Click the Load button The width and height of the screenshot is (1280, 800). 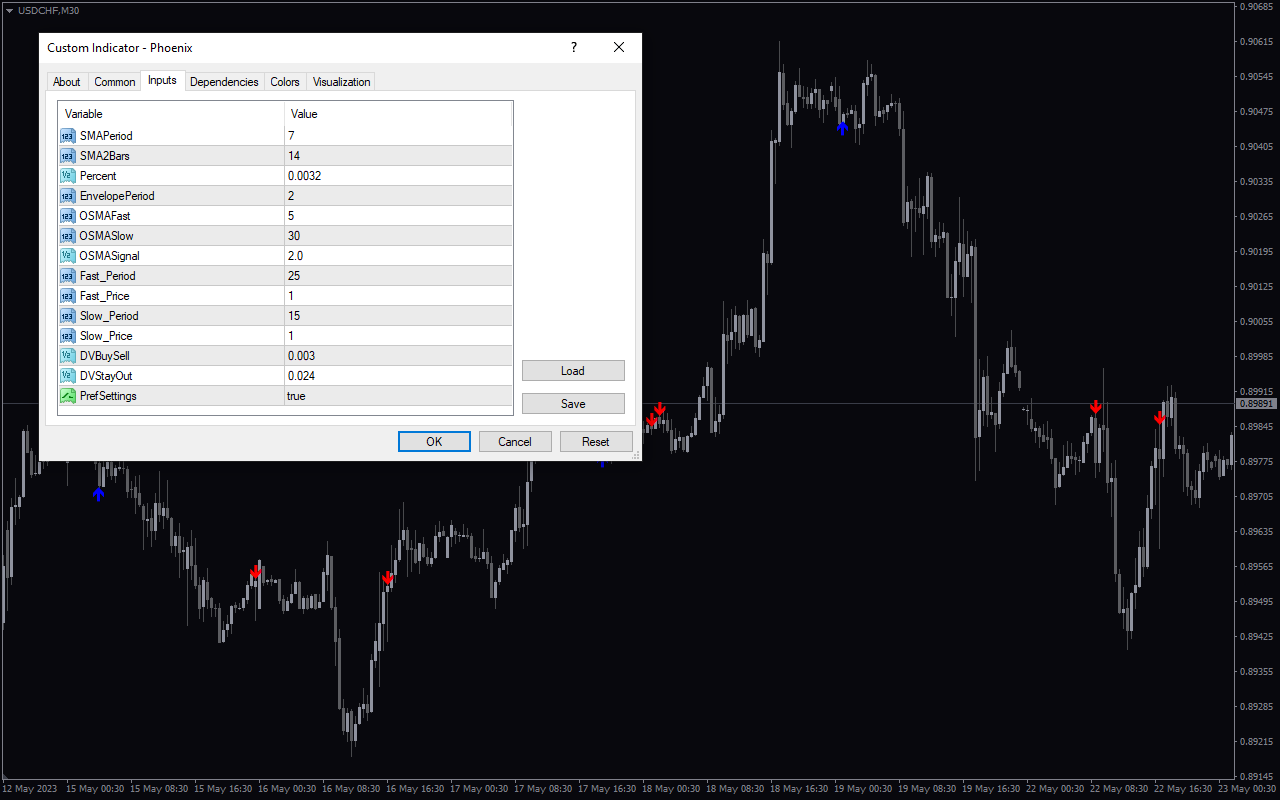[573, 371]
